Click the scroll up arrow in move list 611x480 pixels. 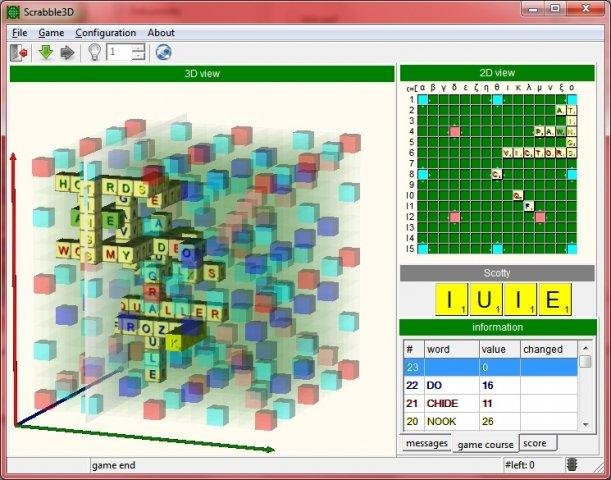(585, 348)
